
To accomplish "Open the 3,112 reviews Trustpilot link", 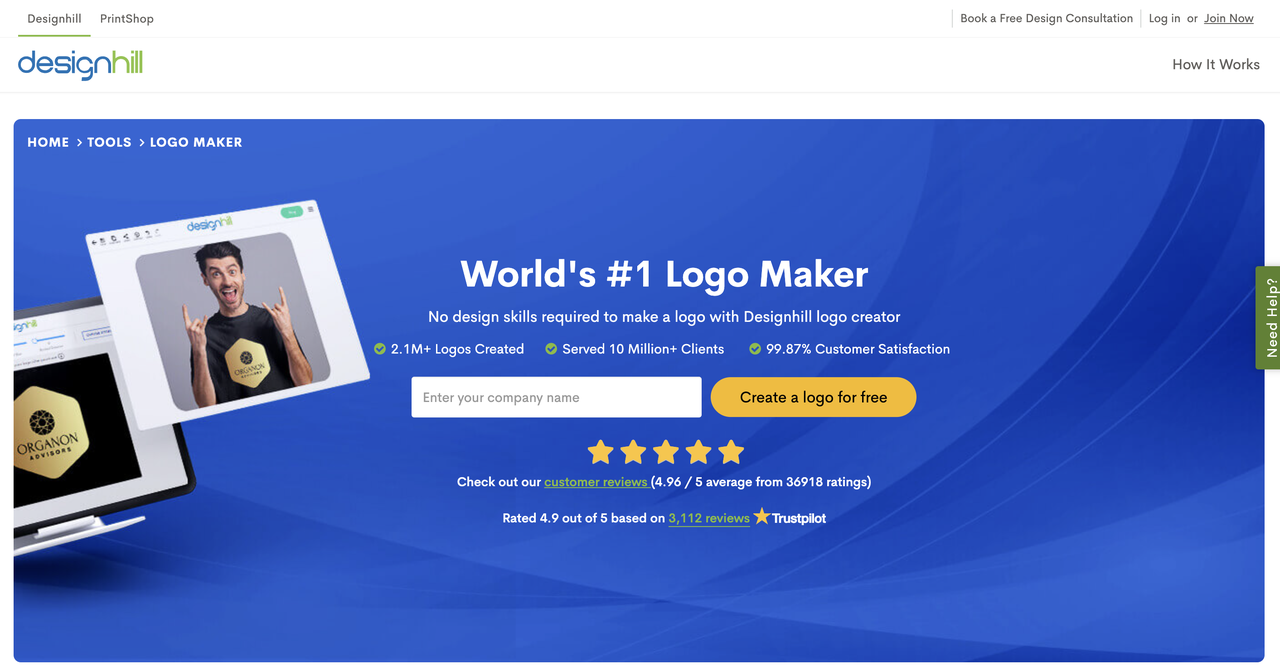I will click(x=709, y=518).
